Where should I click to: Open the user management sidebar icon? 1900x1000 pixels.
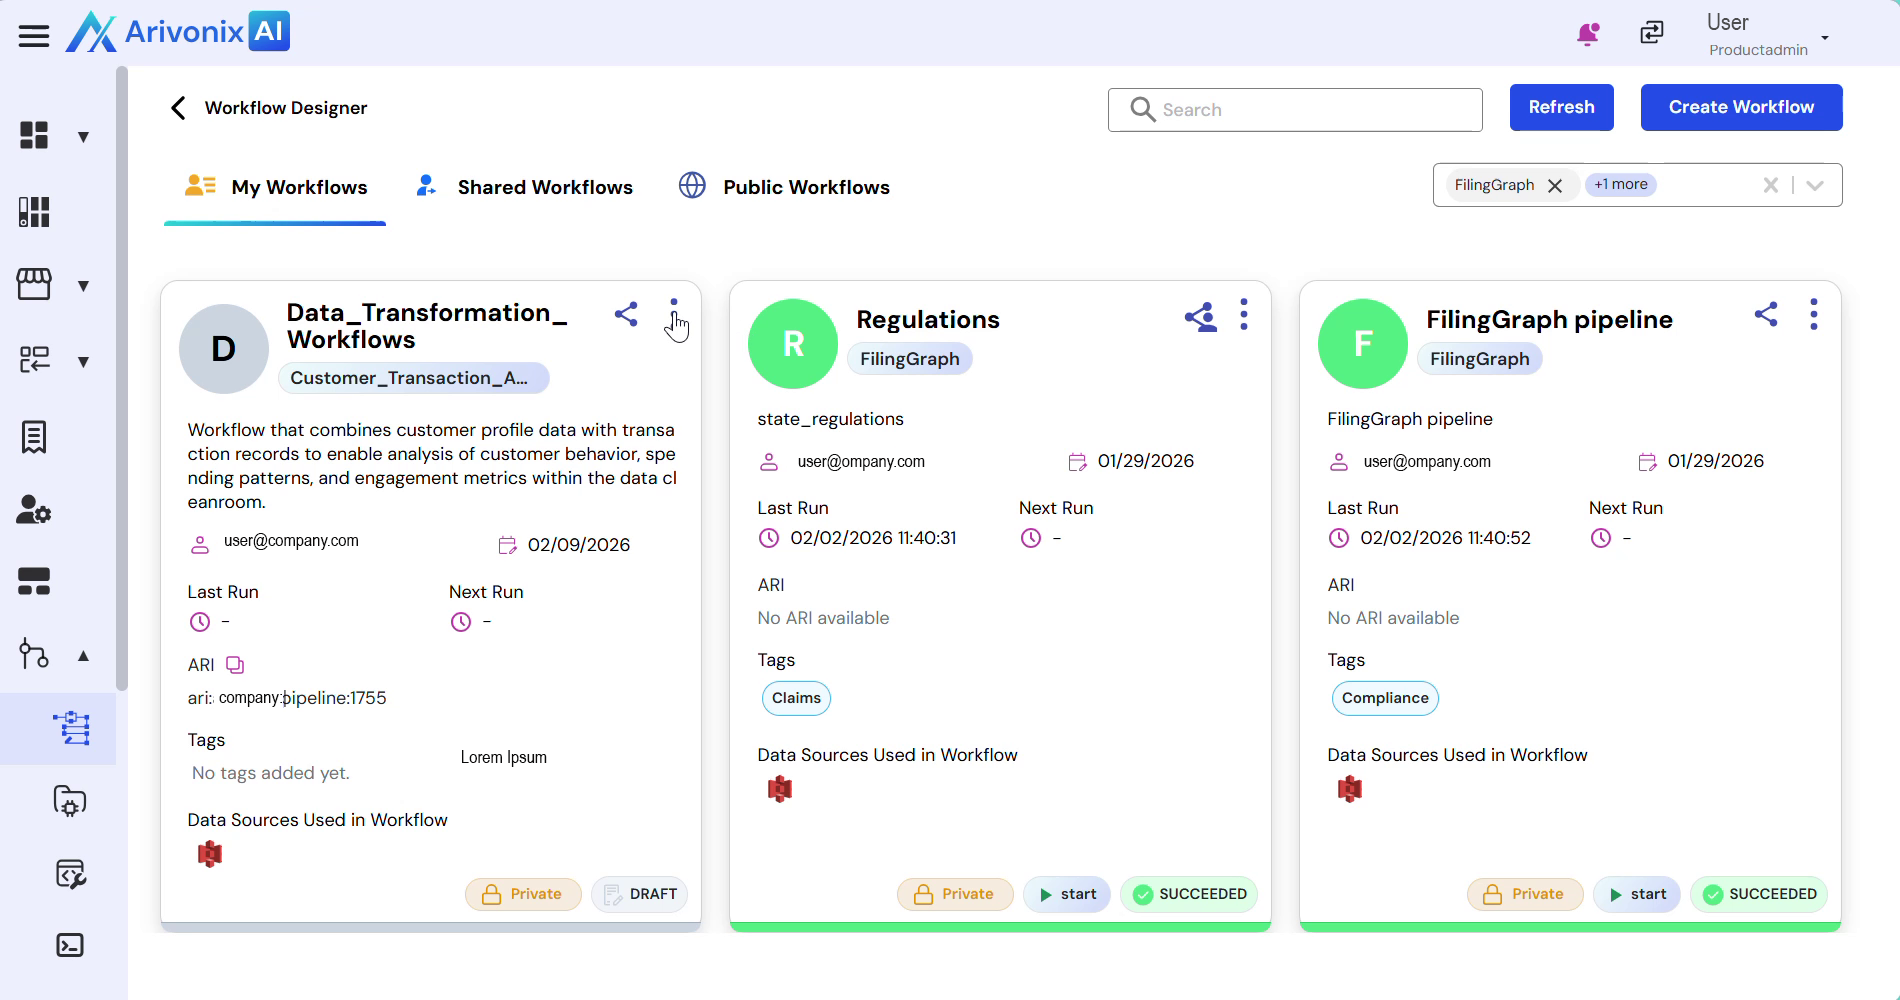click(34, 510)
